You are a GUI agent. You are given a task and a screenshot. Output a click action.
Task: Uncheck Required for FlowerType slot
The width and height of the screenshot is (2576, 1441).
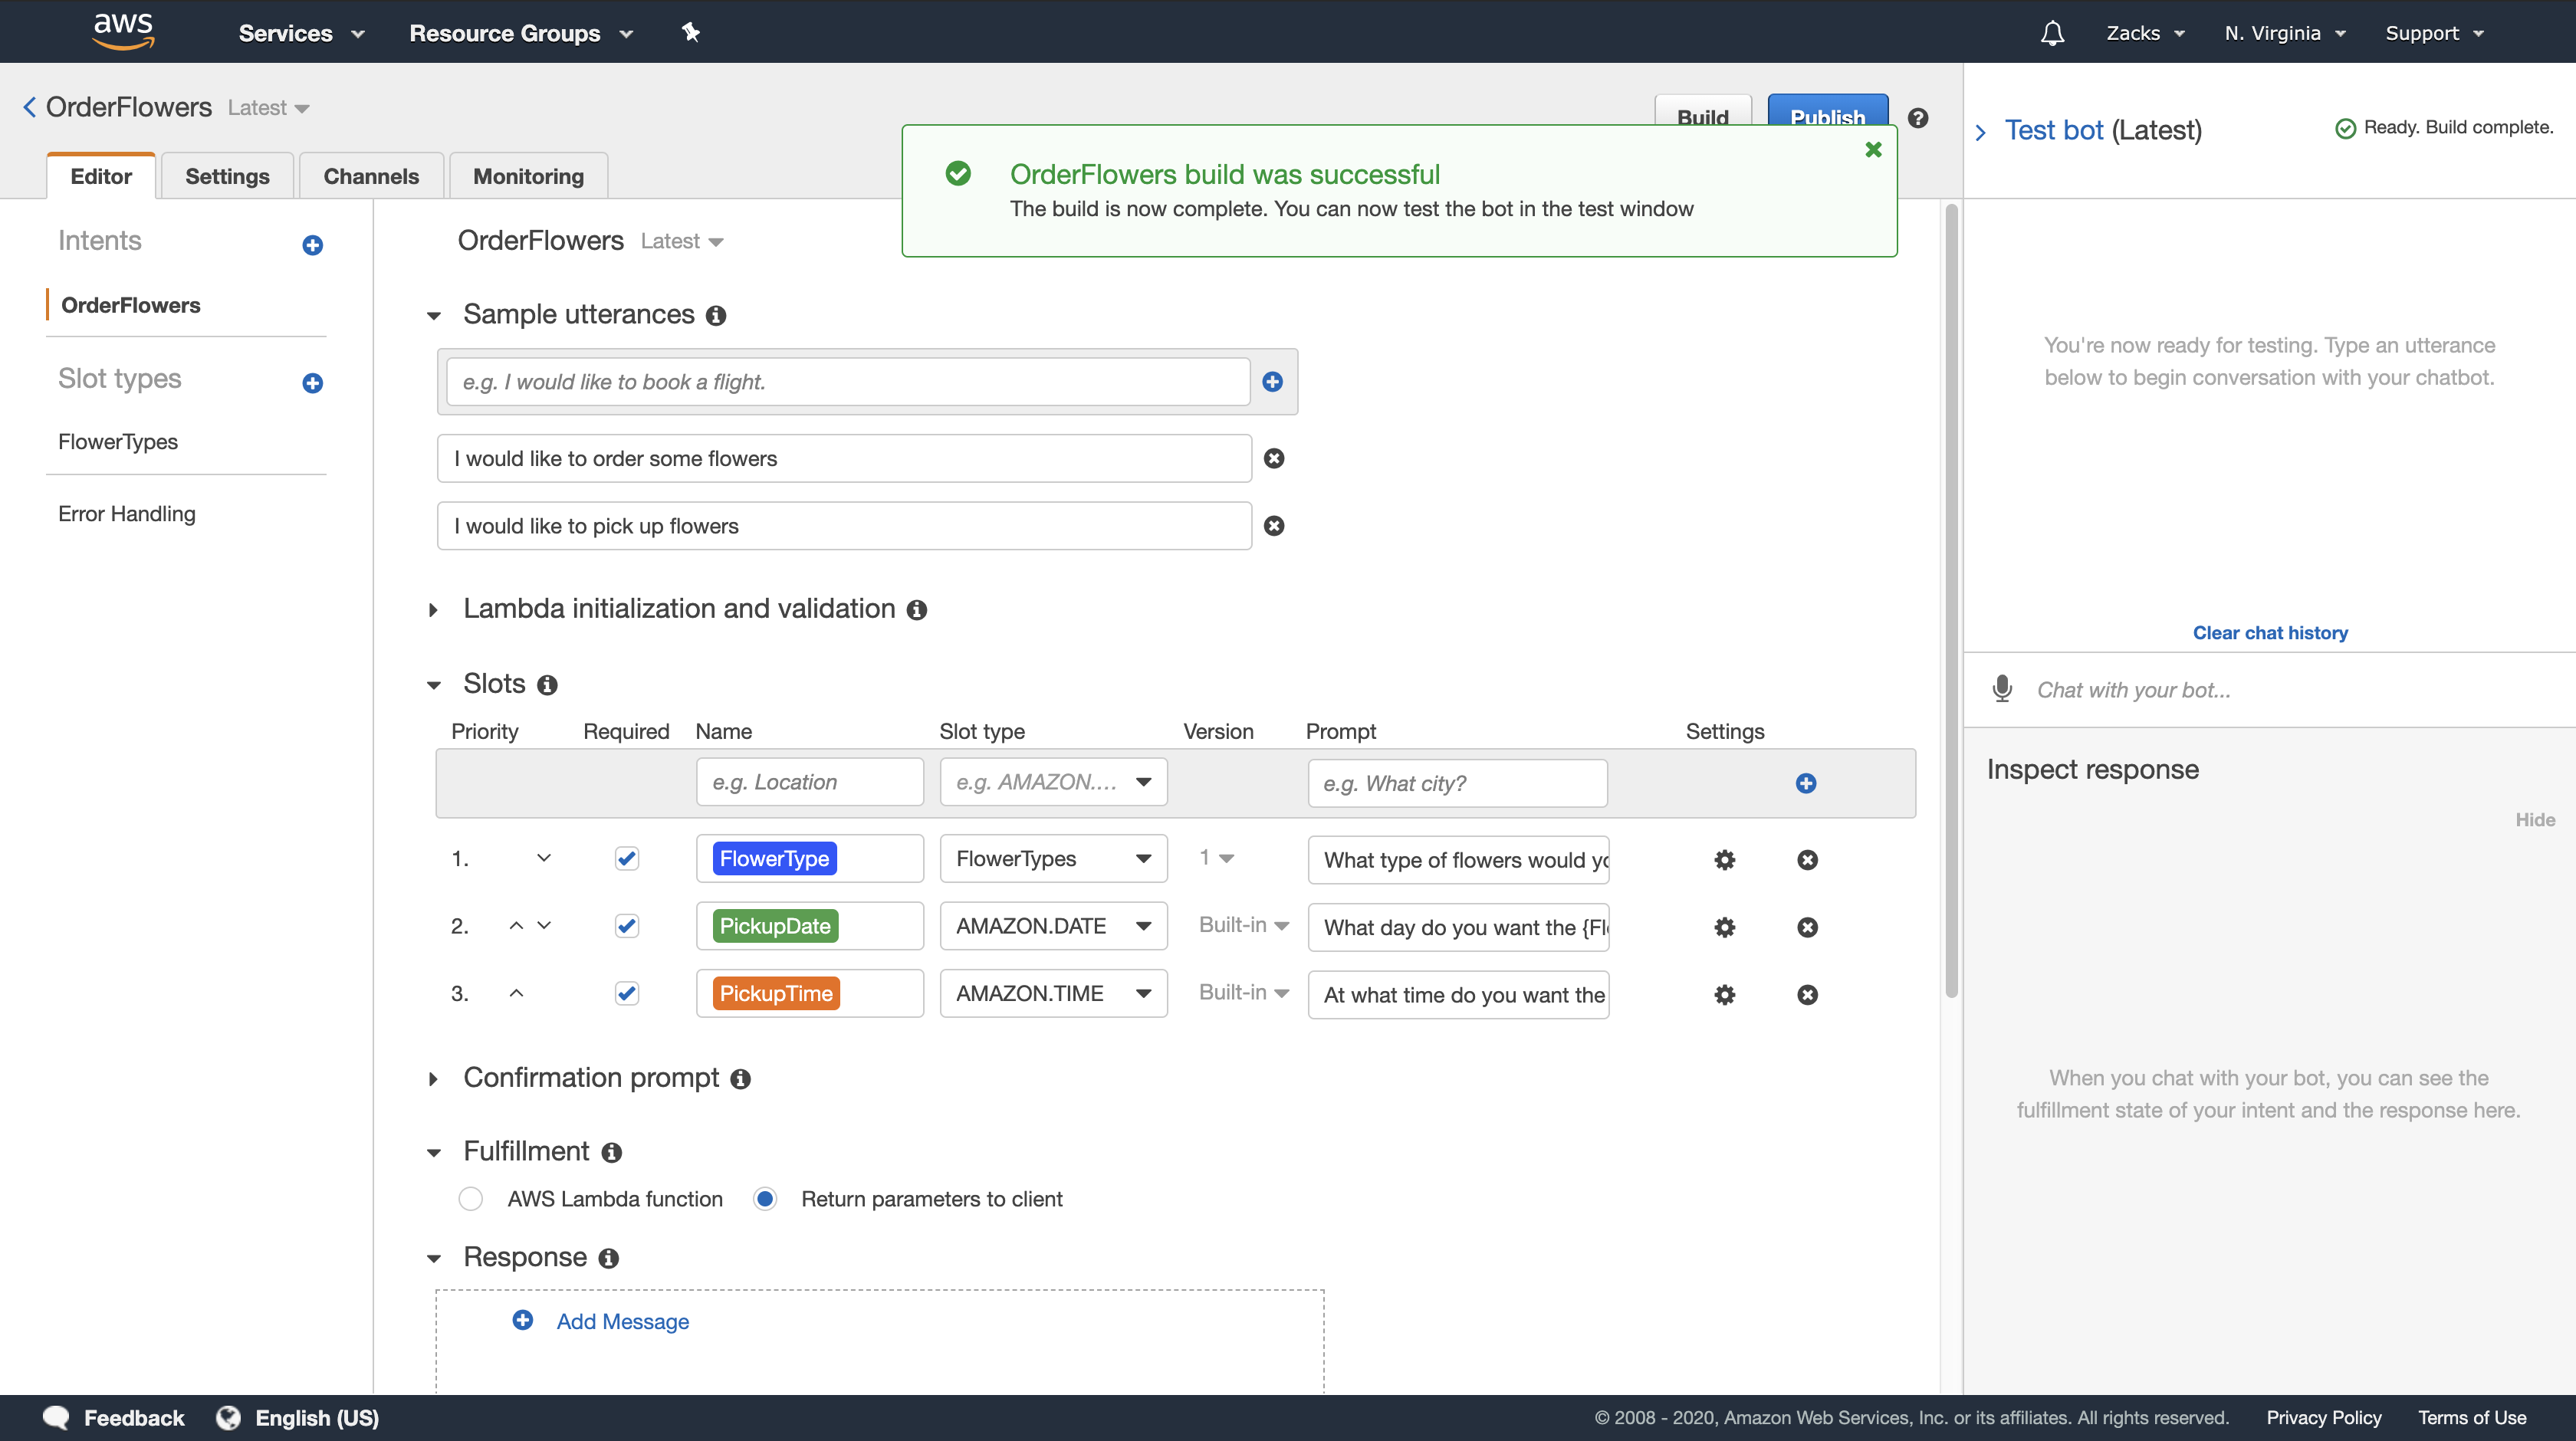pos(626,859)
